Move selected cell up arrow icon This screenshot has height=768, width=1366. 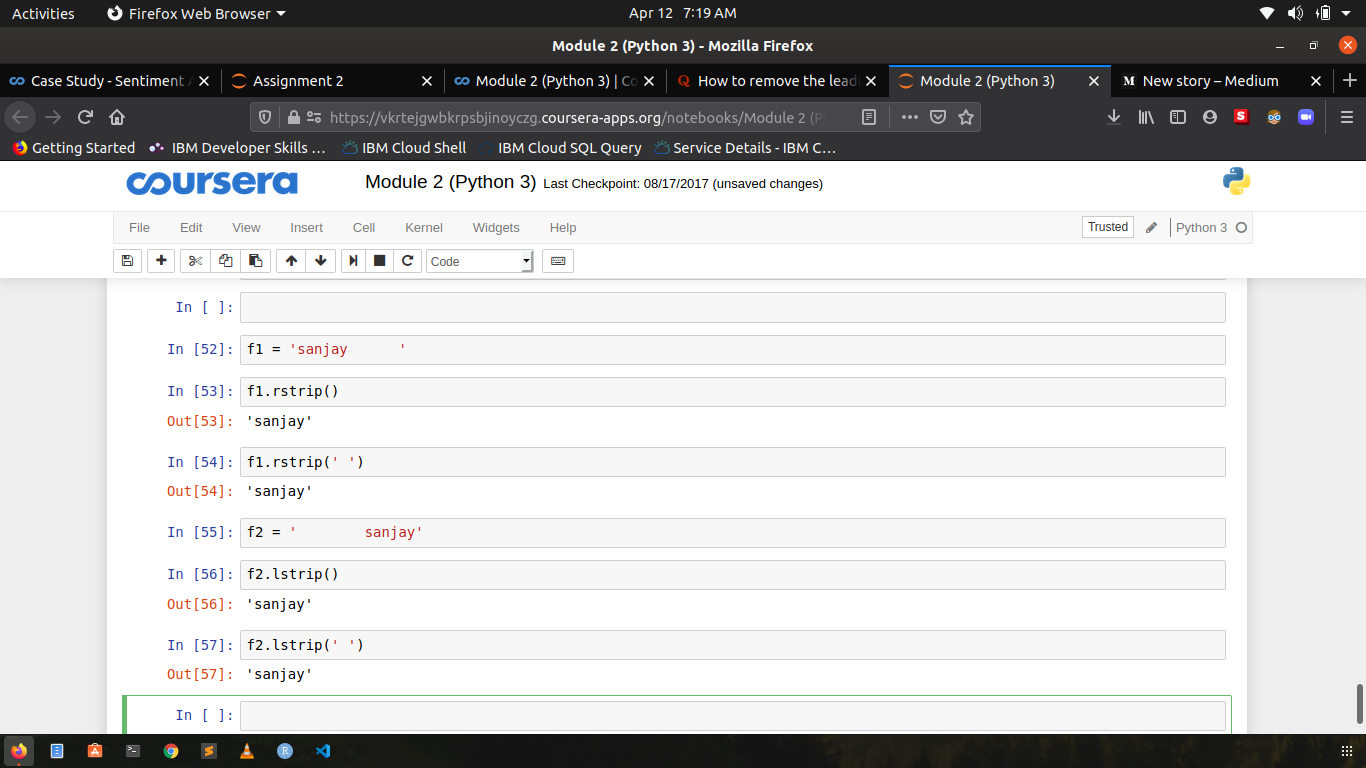(x=291, y=261)
